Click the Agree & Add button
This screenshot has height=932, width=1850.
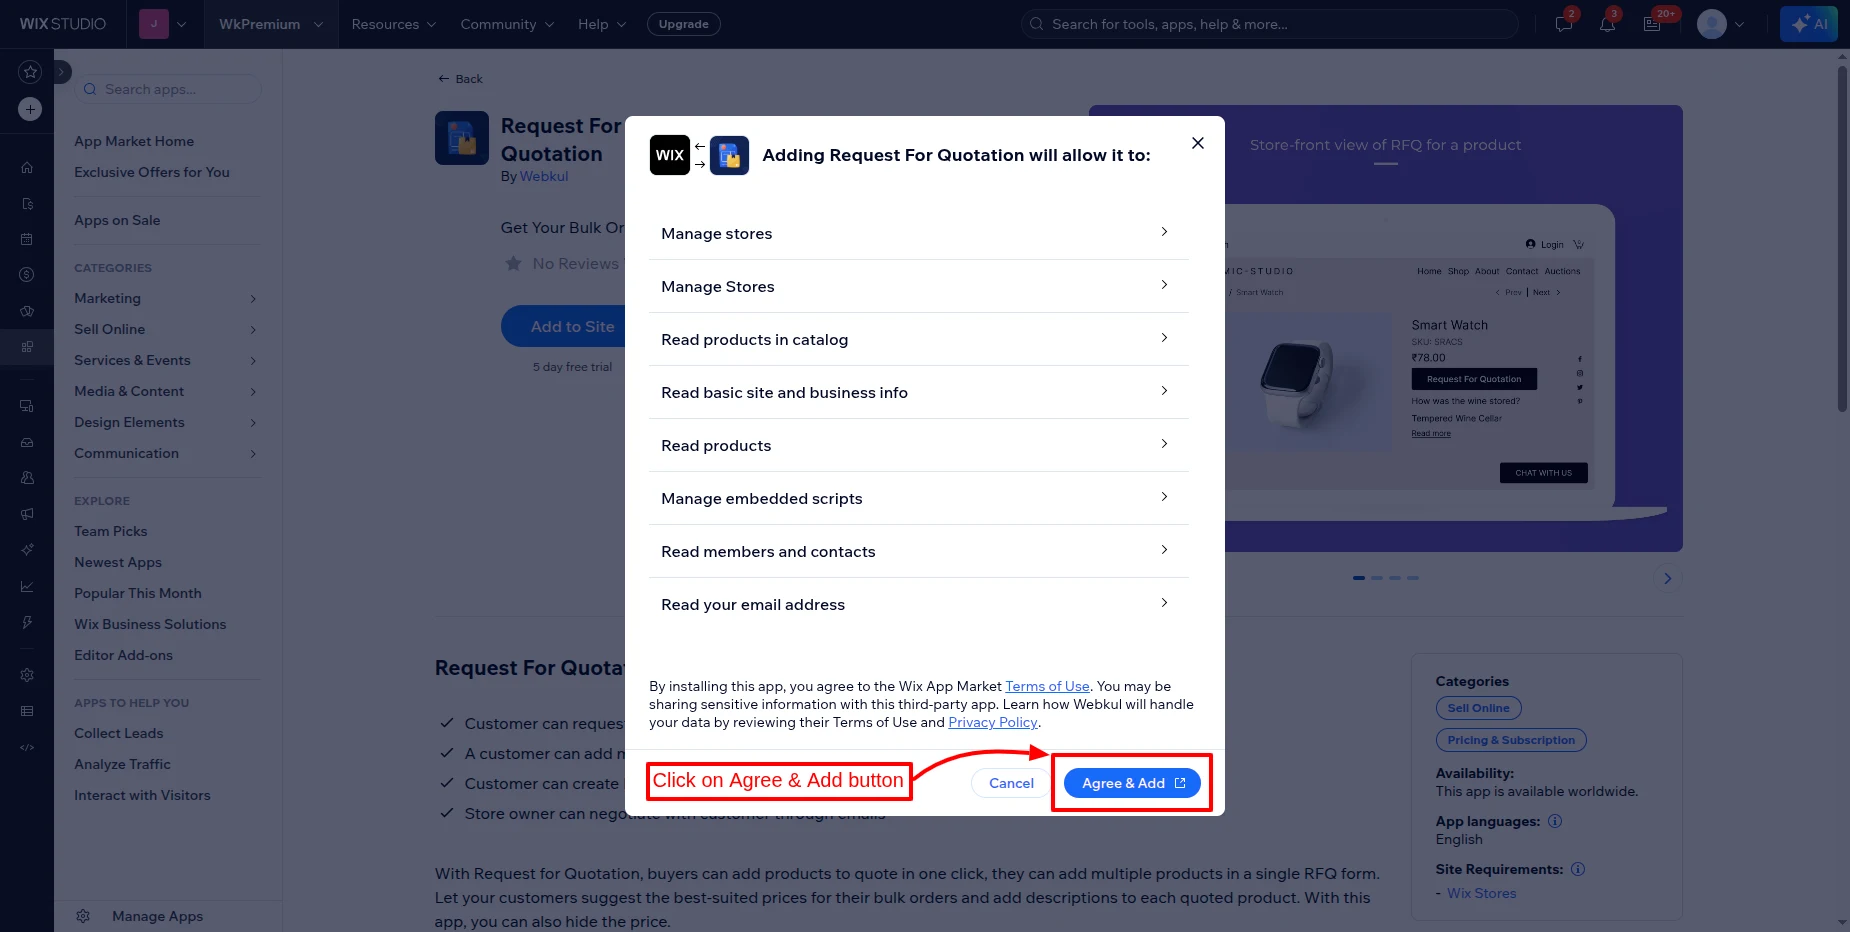1132,783
